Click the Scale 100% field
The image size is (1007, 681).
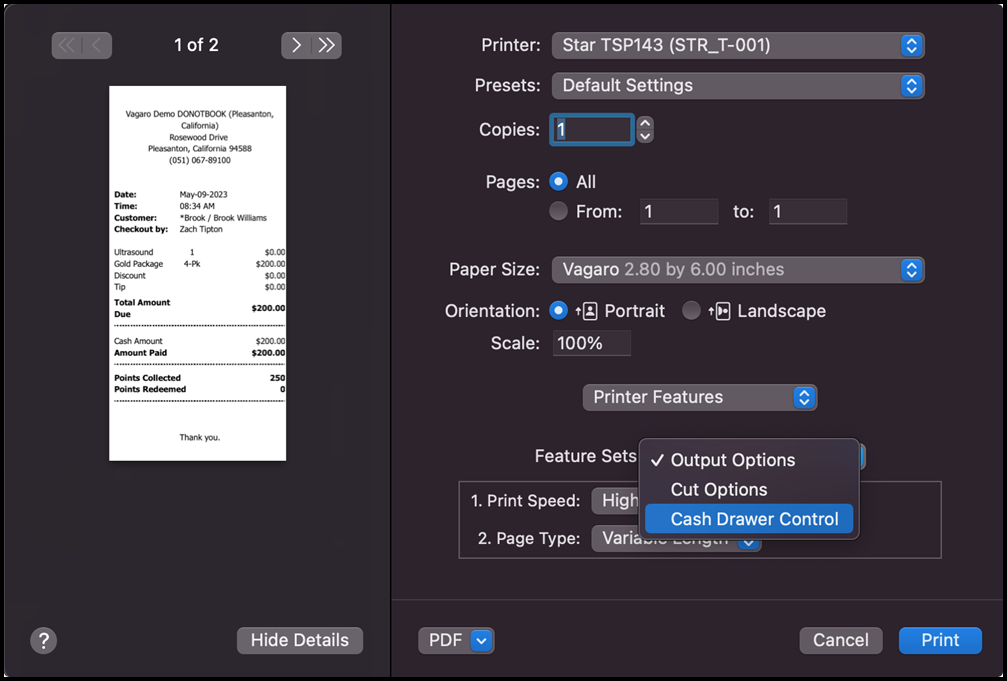[x=591, y=343]
